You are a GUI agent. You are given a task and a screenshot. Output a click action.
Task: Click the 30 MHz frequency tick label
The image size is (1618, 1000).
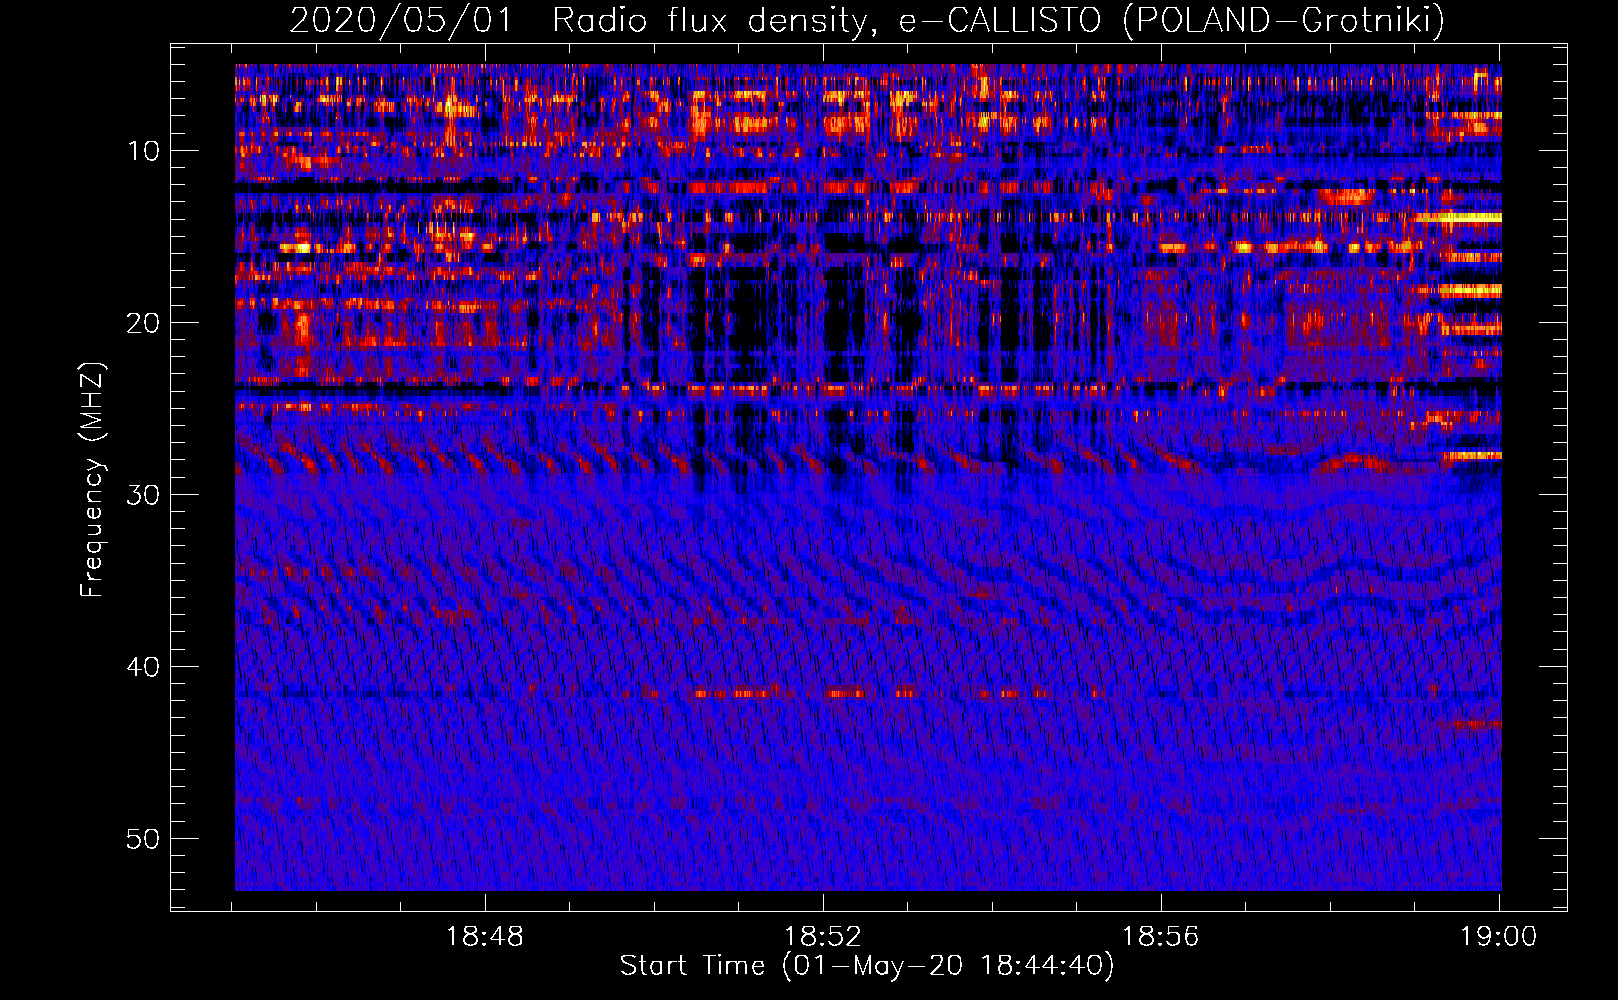tap(144, 495)
